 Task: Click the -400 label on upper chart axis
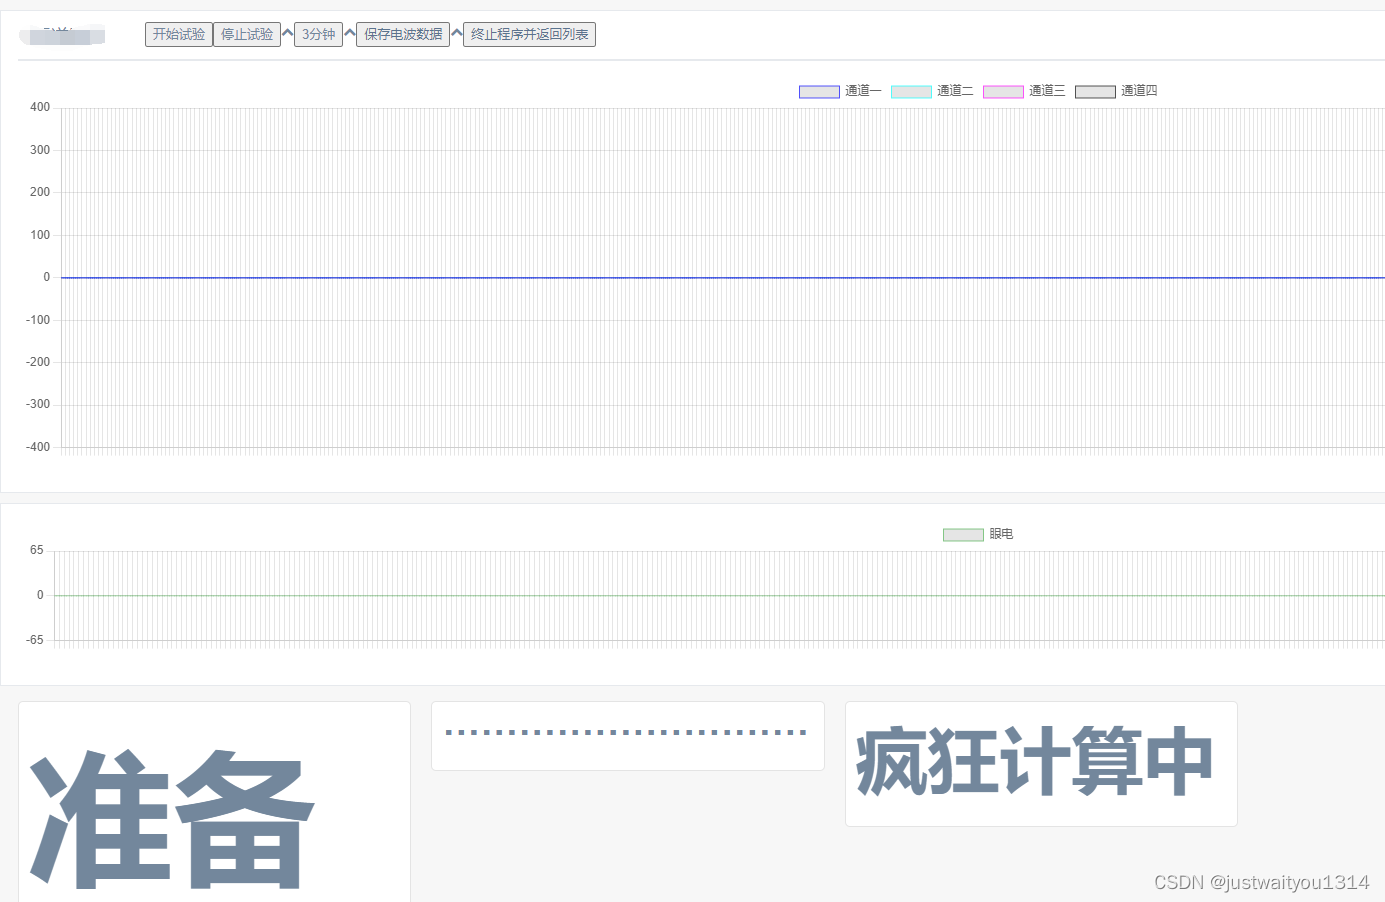point(38,447)
